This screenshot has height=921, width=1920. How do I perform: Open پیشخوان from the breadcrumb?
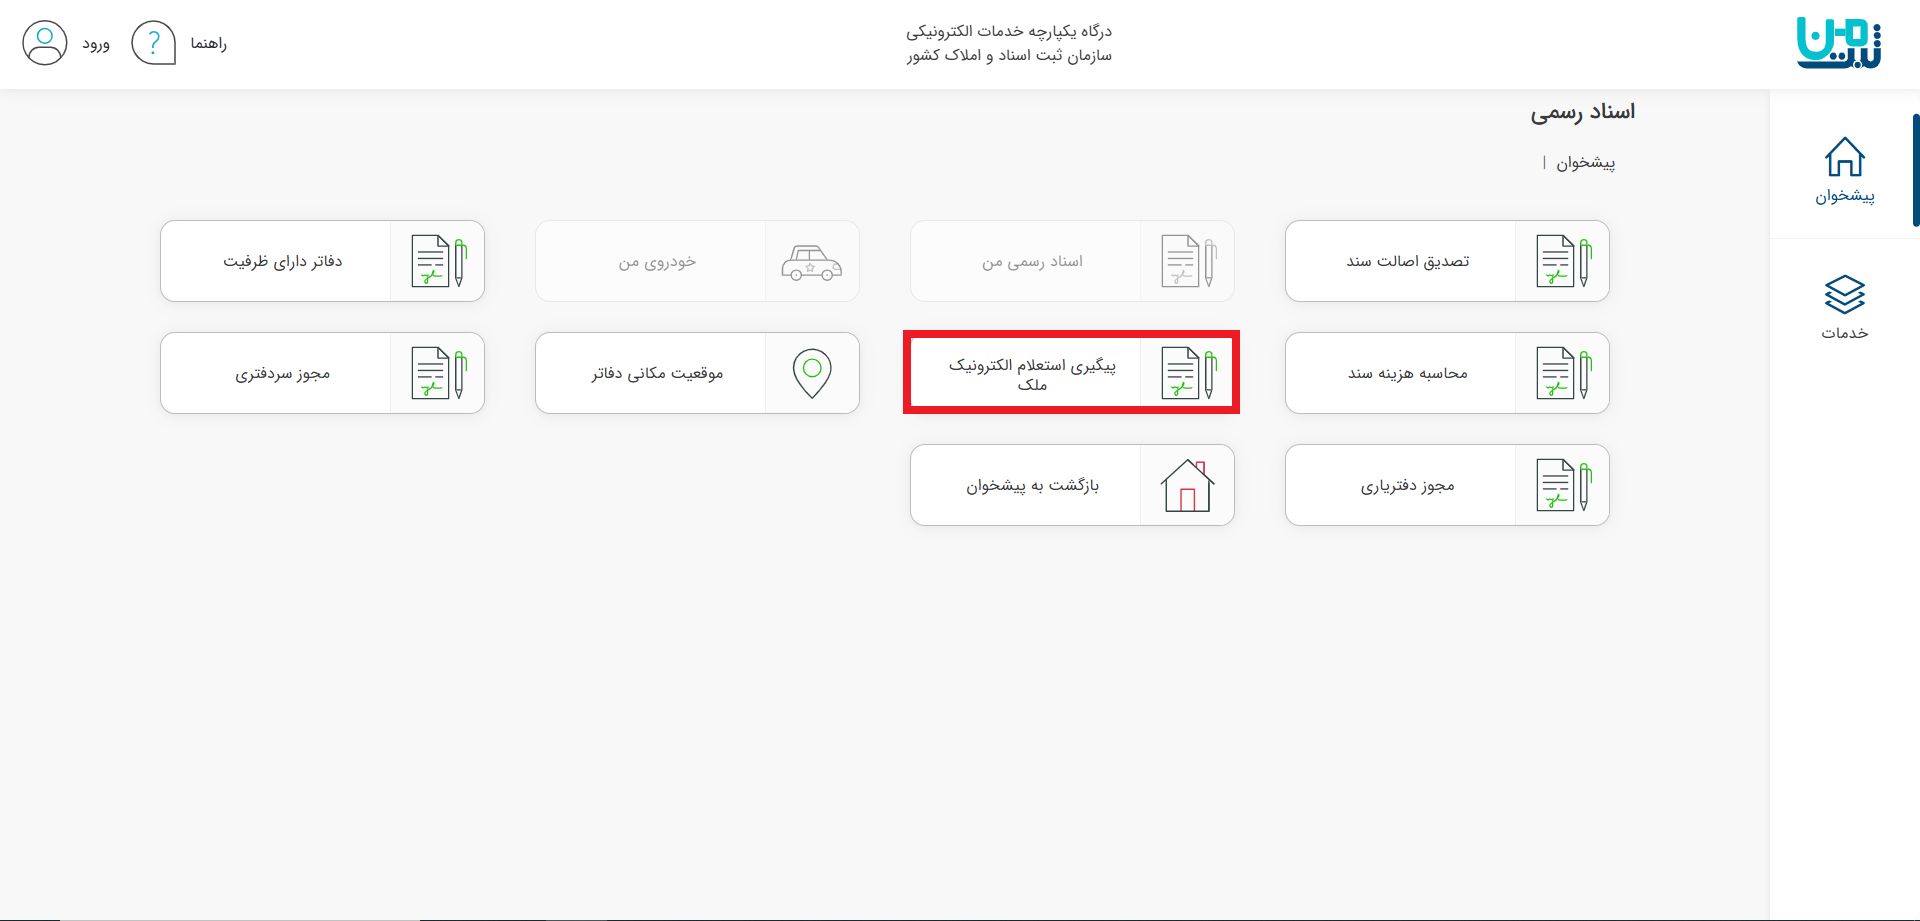(x=1590, y=161)
